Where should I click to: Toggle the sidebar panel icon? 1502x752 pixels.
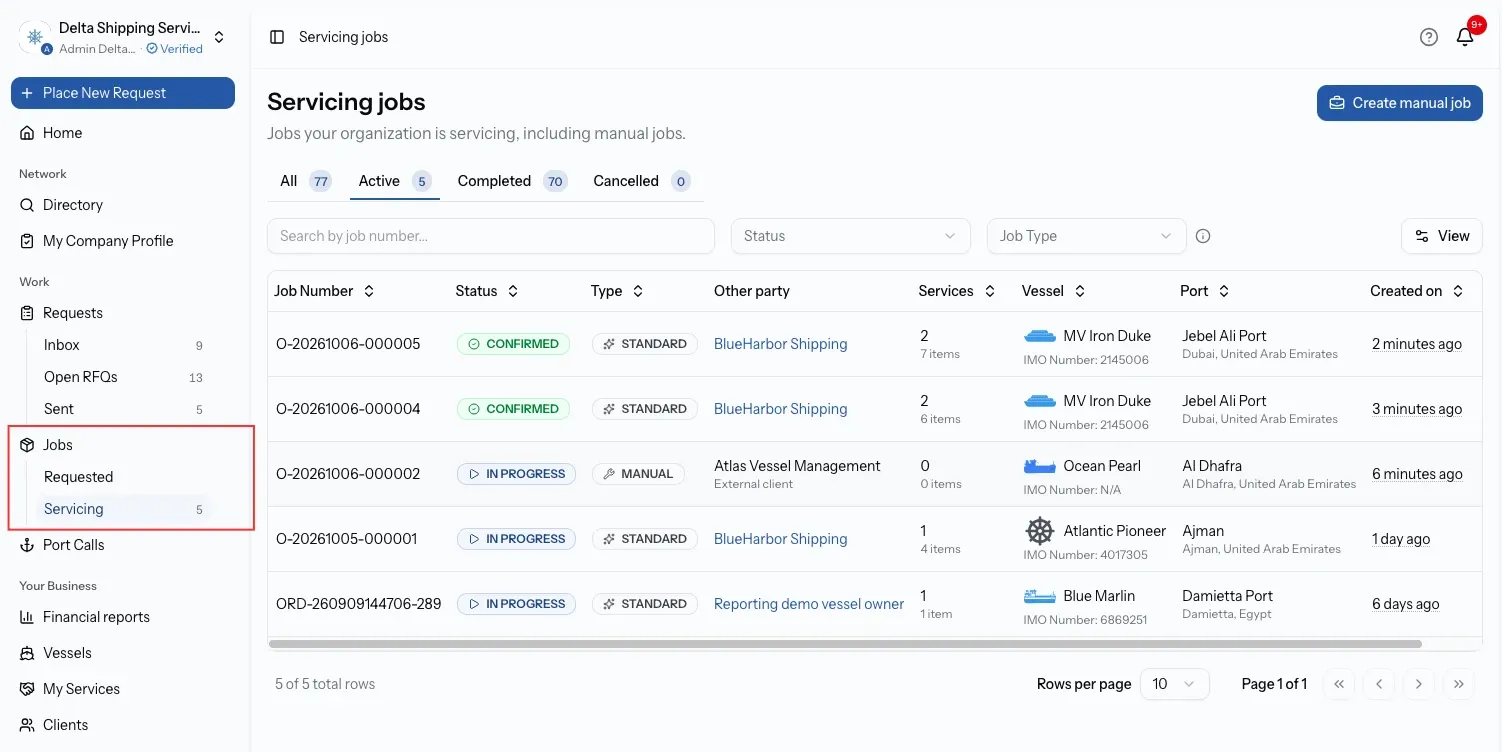click(x=277, y=37)
